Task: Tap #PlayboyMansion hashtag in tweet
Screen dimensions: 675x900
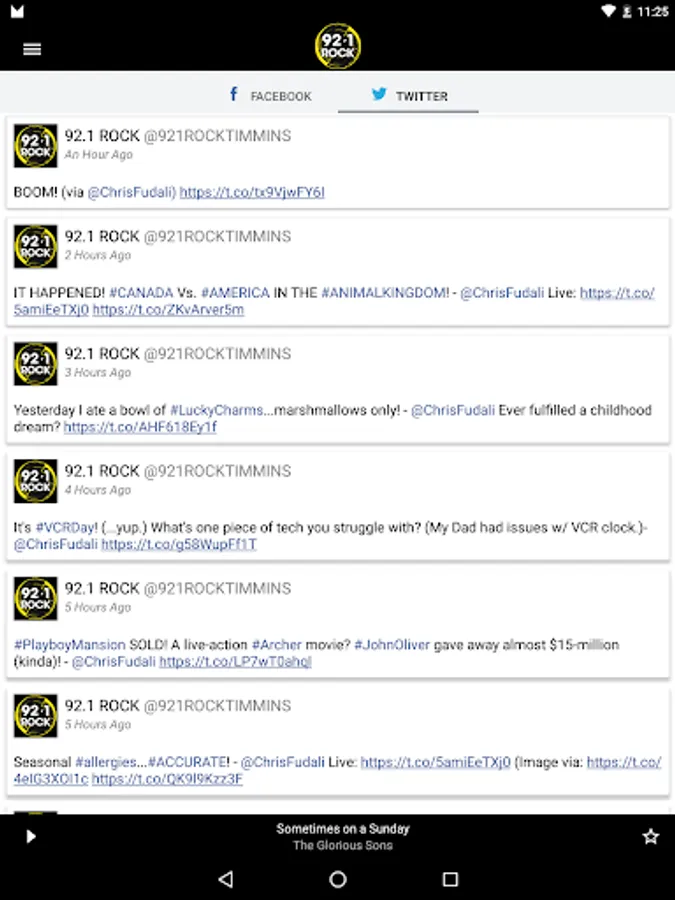Action: [x=69, y=645]
